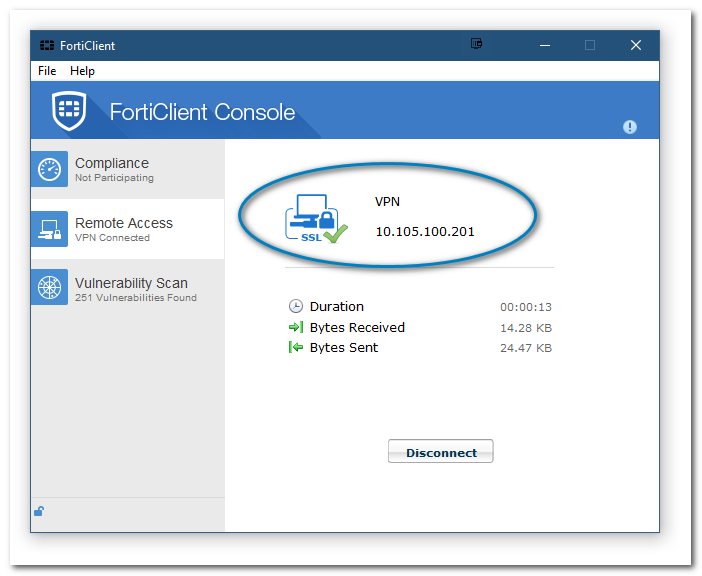This screenshot has height=576, width=702.
Task: Click the sent value 24.47 KB
Action: pyautogui.click(x=526, y=348)
